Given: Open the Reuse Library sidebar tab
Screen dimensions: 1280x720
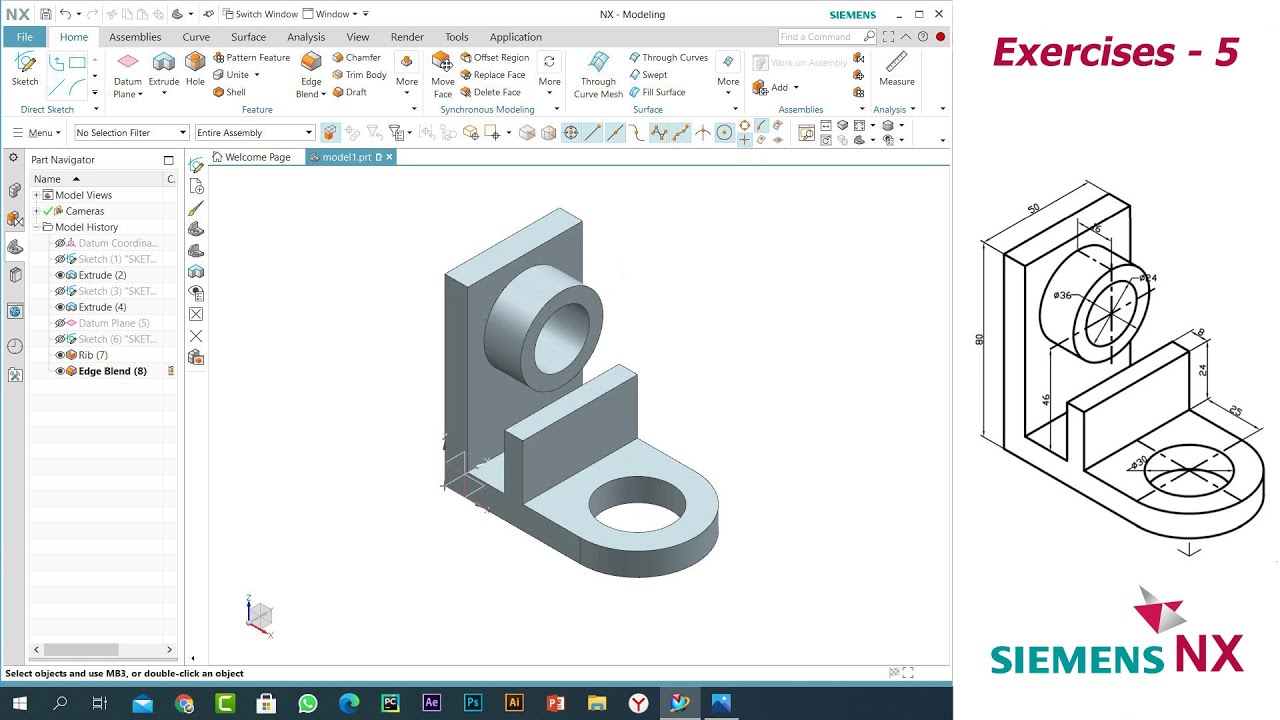Looking at the screenshot, I should pyautogui.click(x=15, y=275).
